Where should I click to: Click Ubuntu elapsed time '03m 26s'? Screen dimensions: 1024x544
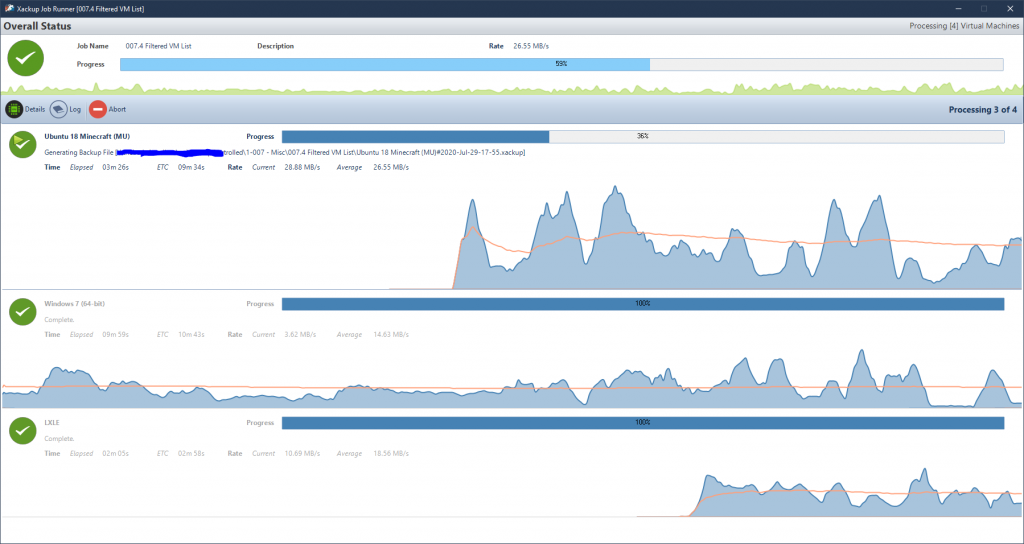pyautogui.click(x=115, y=167)
